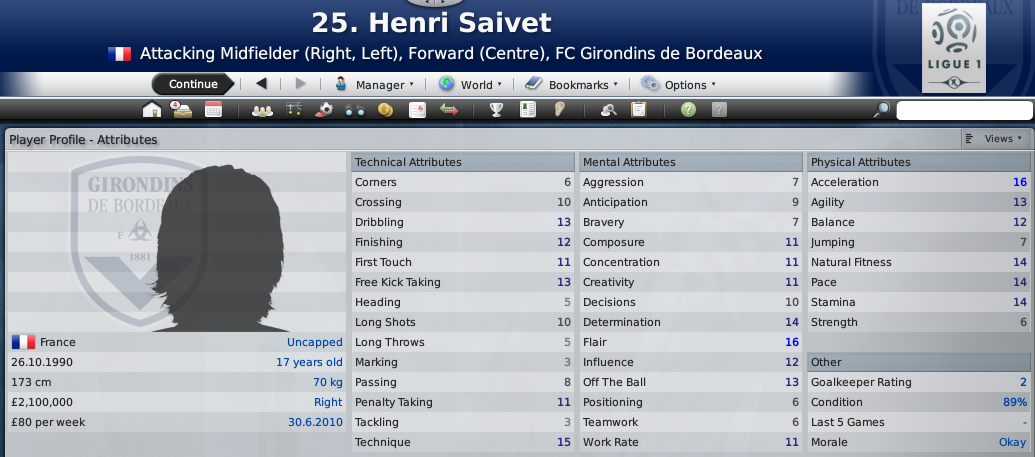Open the Views dropdown
1035x457 pixels.
click(x=995, y=139)
